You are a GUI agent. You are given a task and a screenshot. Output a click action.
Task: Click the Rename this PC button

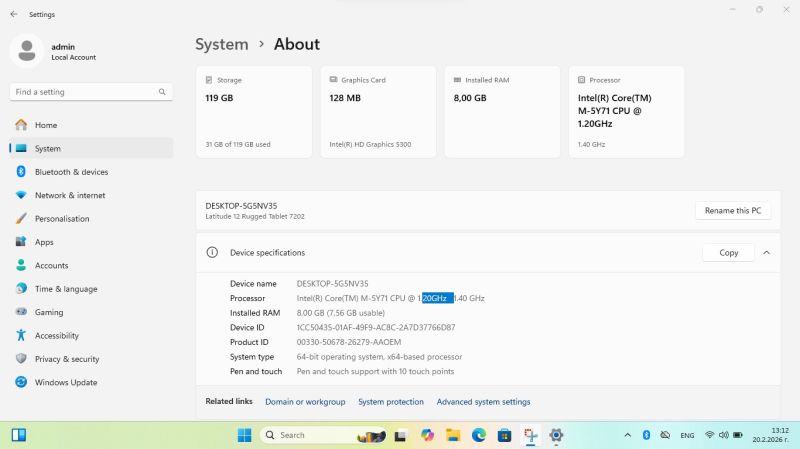[733, 211]
